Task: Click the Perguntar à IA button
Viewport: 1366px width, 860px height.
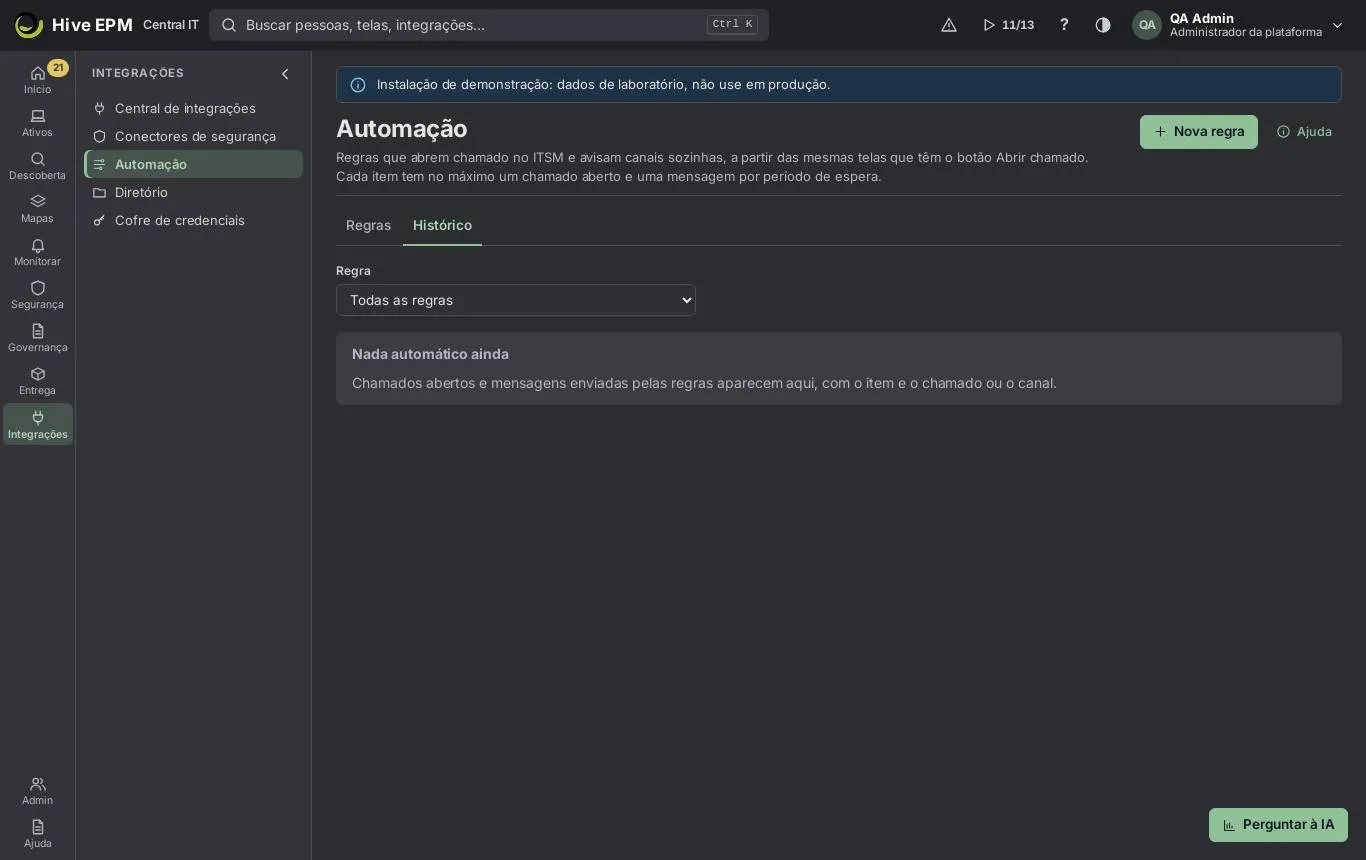Action: [1278, 825]
